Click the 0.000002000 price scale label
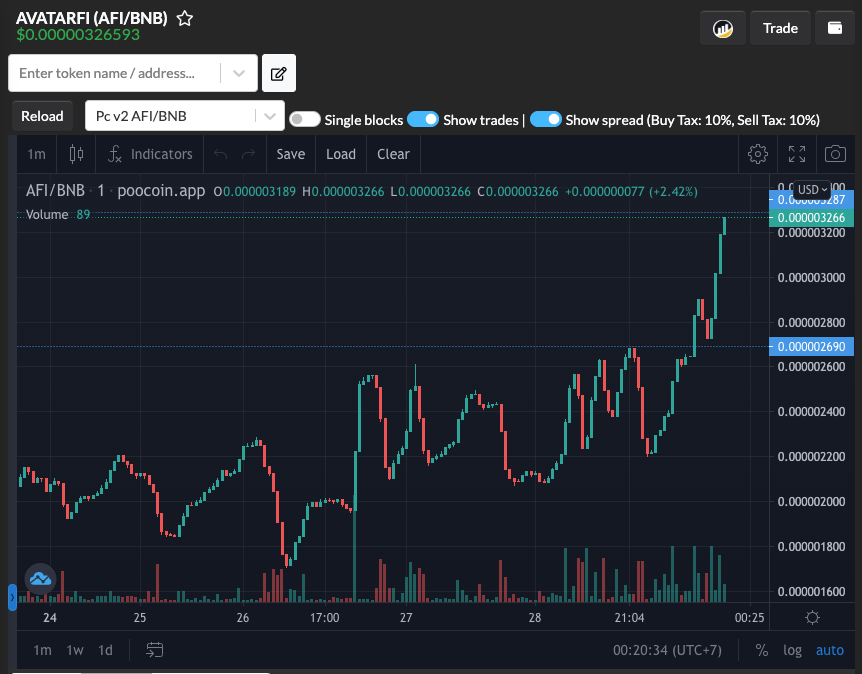 [x=811, y=501]
